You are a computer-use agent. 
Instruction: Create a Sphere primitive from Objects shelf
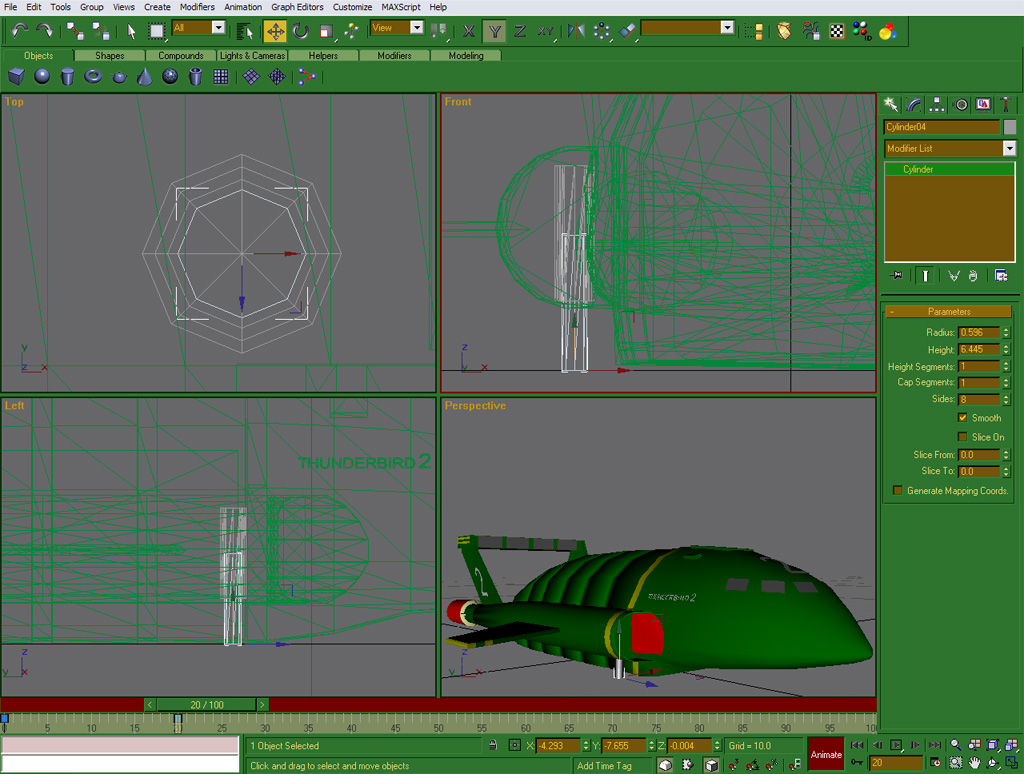pos(42,77)
